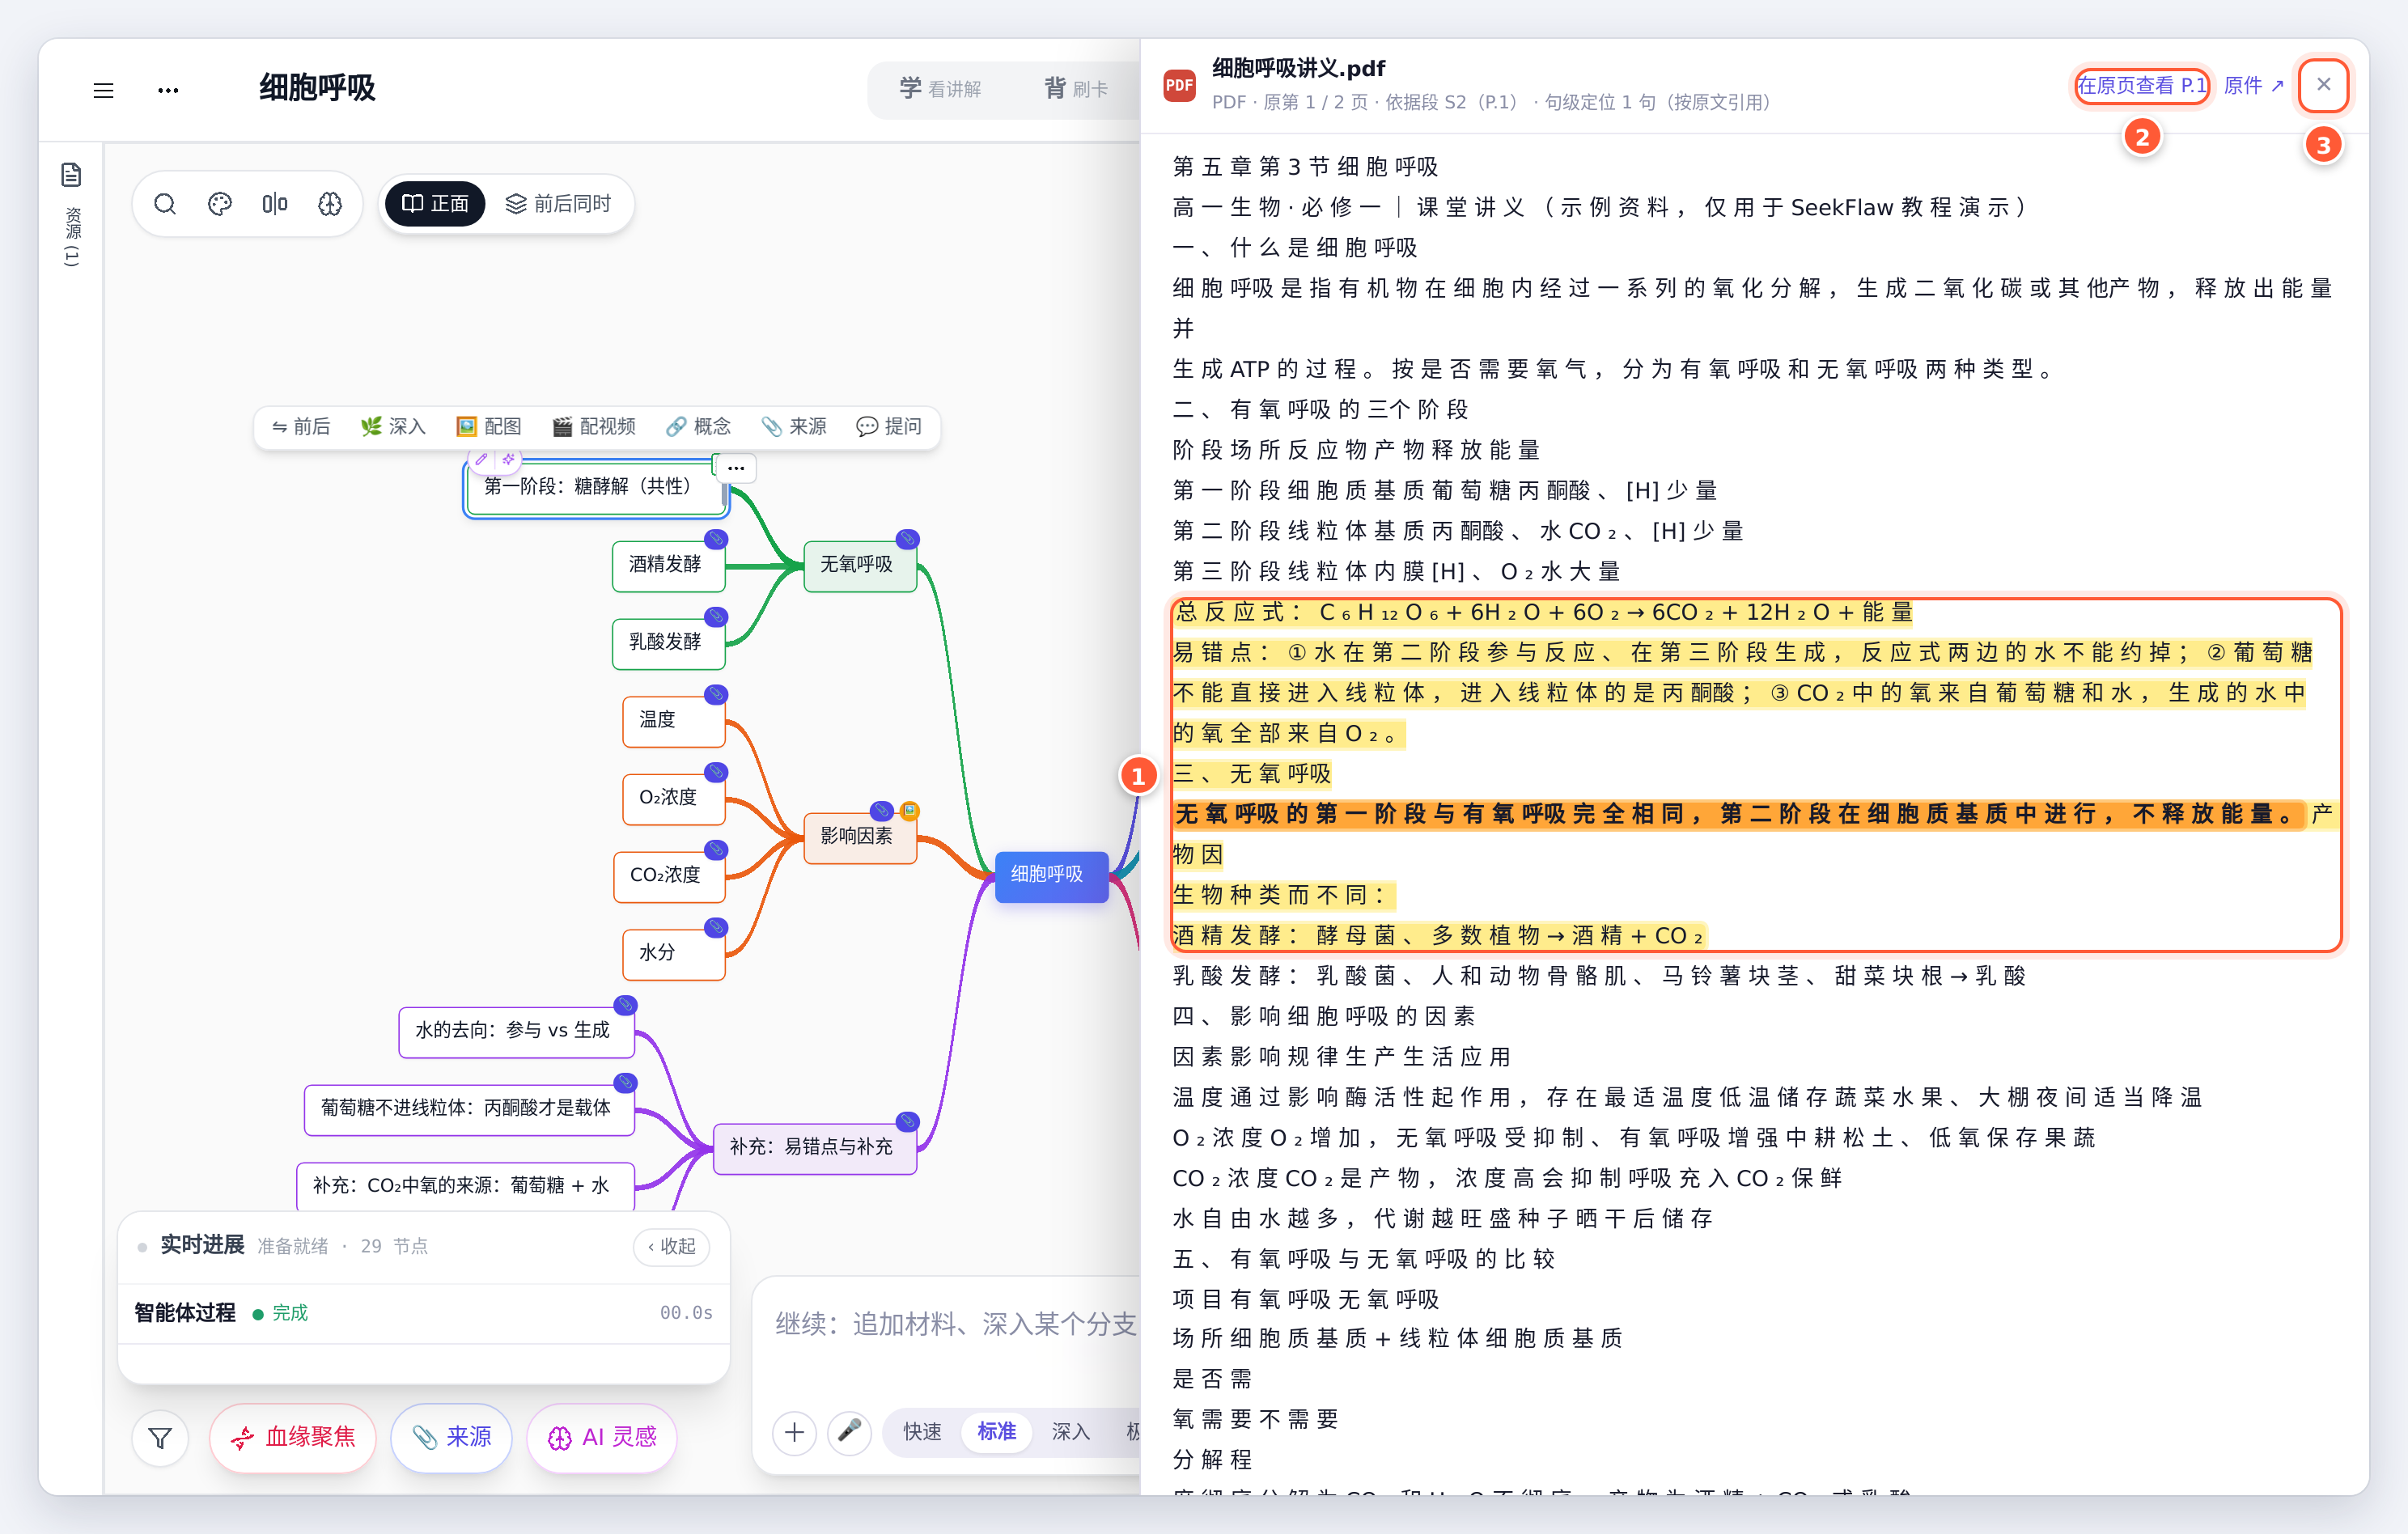The height and width of the screenshot is (1534, 2408).
Task: Click the align layout icon in toolbar
Action: pos(275,204)
